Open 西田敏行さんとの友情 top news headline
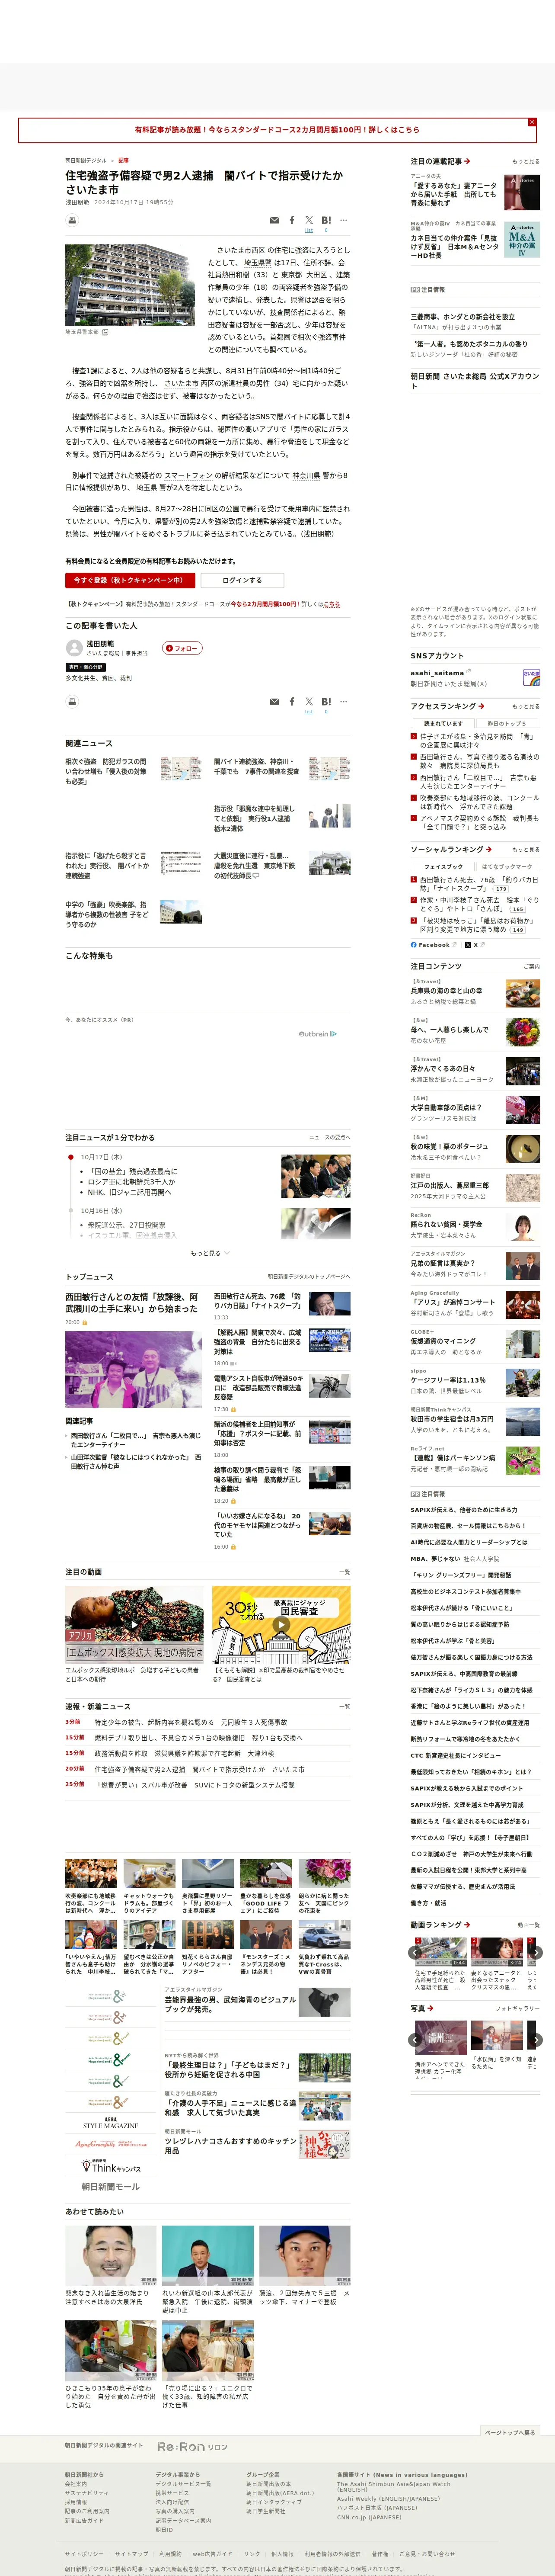The width and height of the screenshot is (555, 2576). click(131, 1302)
